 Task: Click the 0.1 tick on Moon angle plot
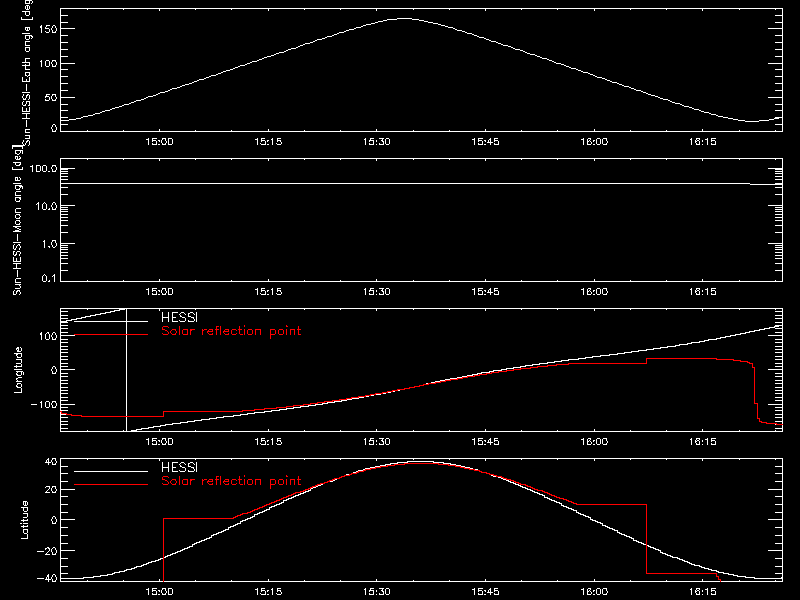click(x=49, y=278)
